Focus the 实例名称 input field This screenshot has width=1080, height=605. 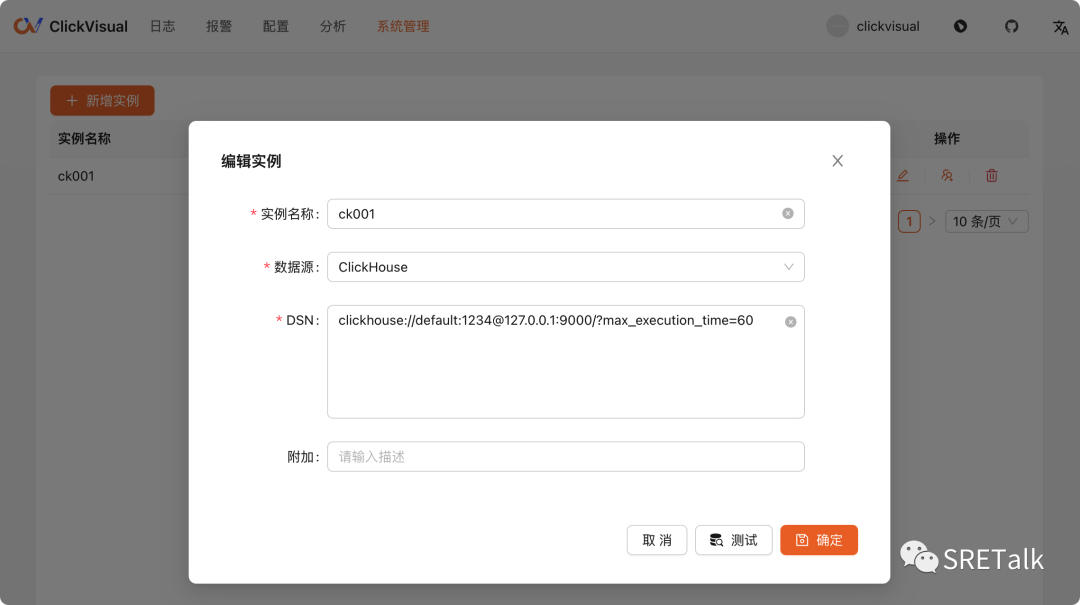[565, 214]
